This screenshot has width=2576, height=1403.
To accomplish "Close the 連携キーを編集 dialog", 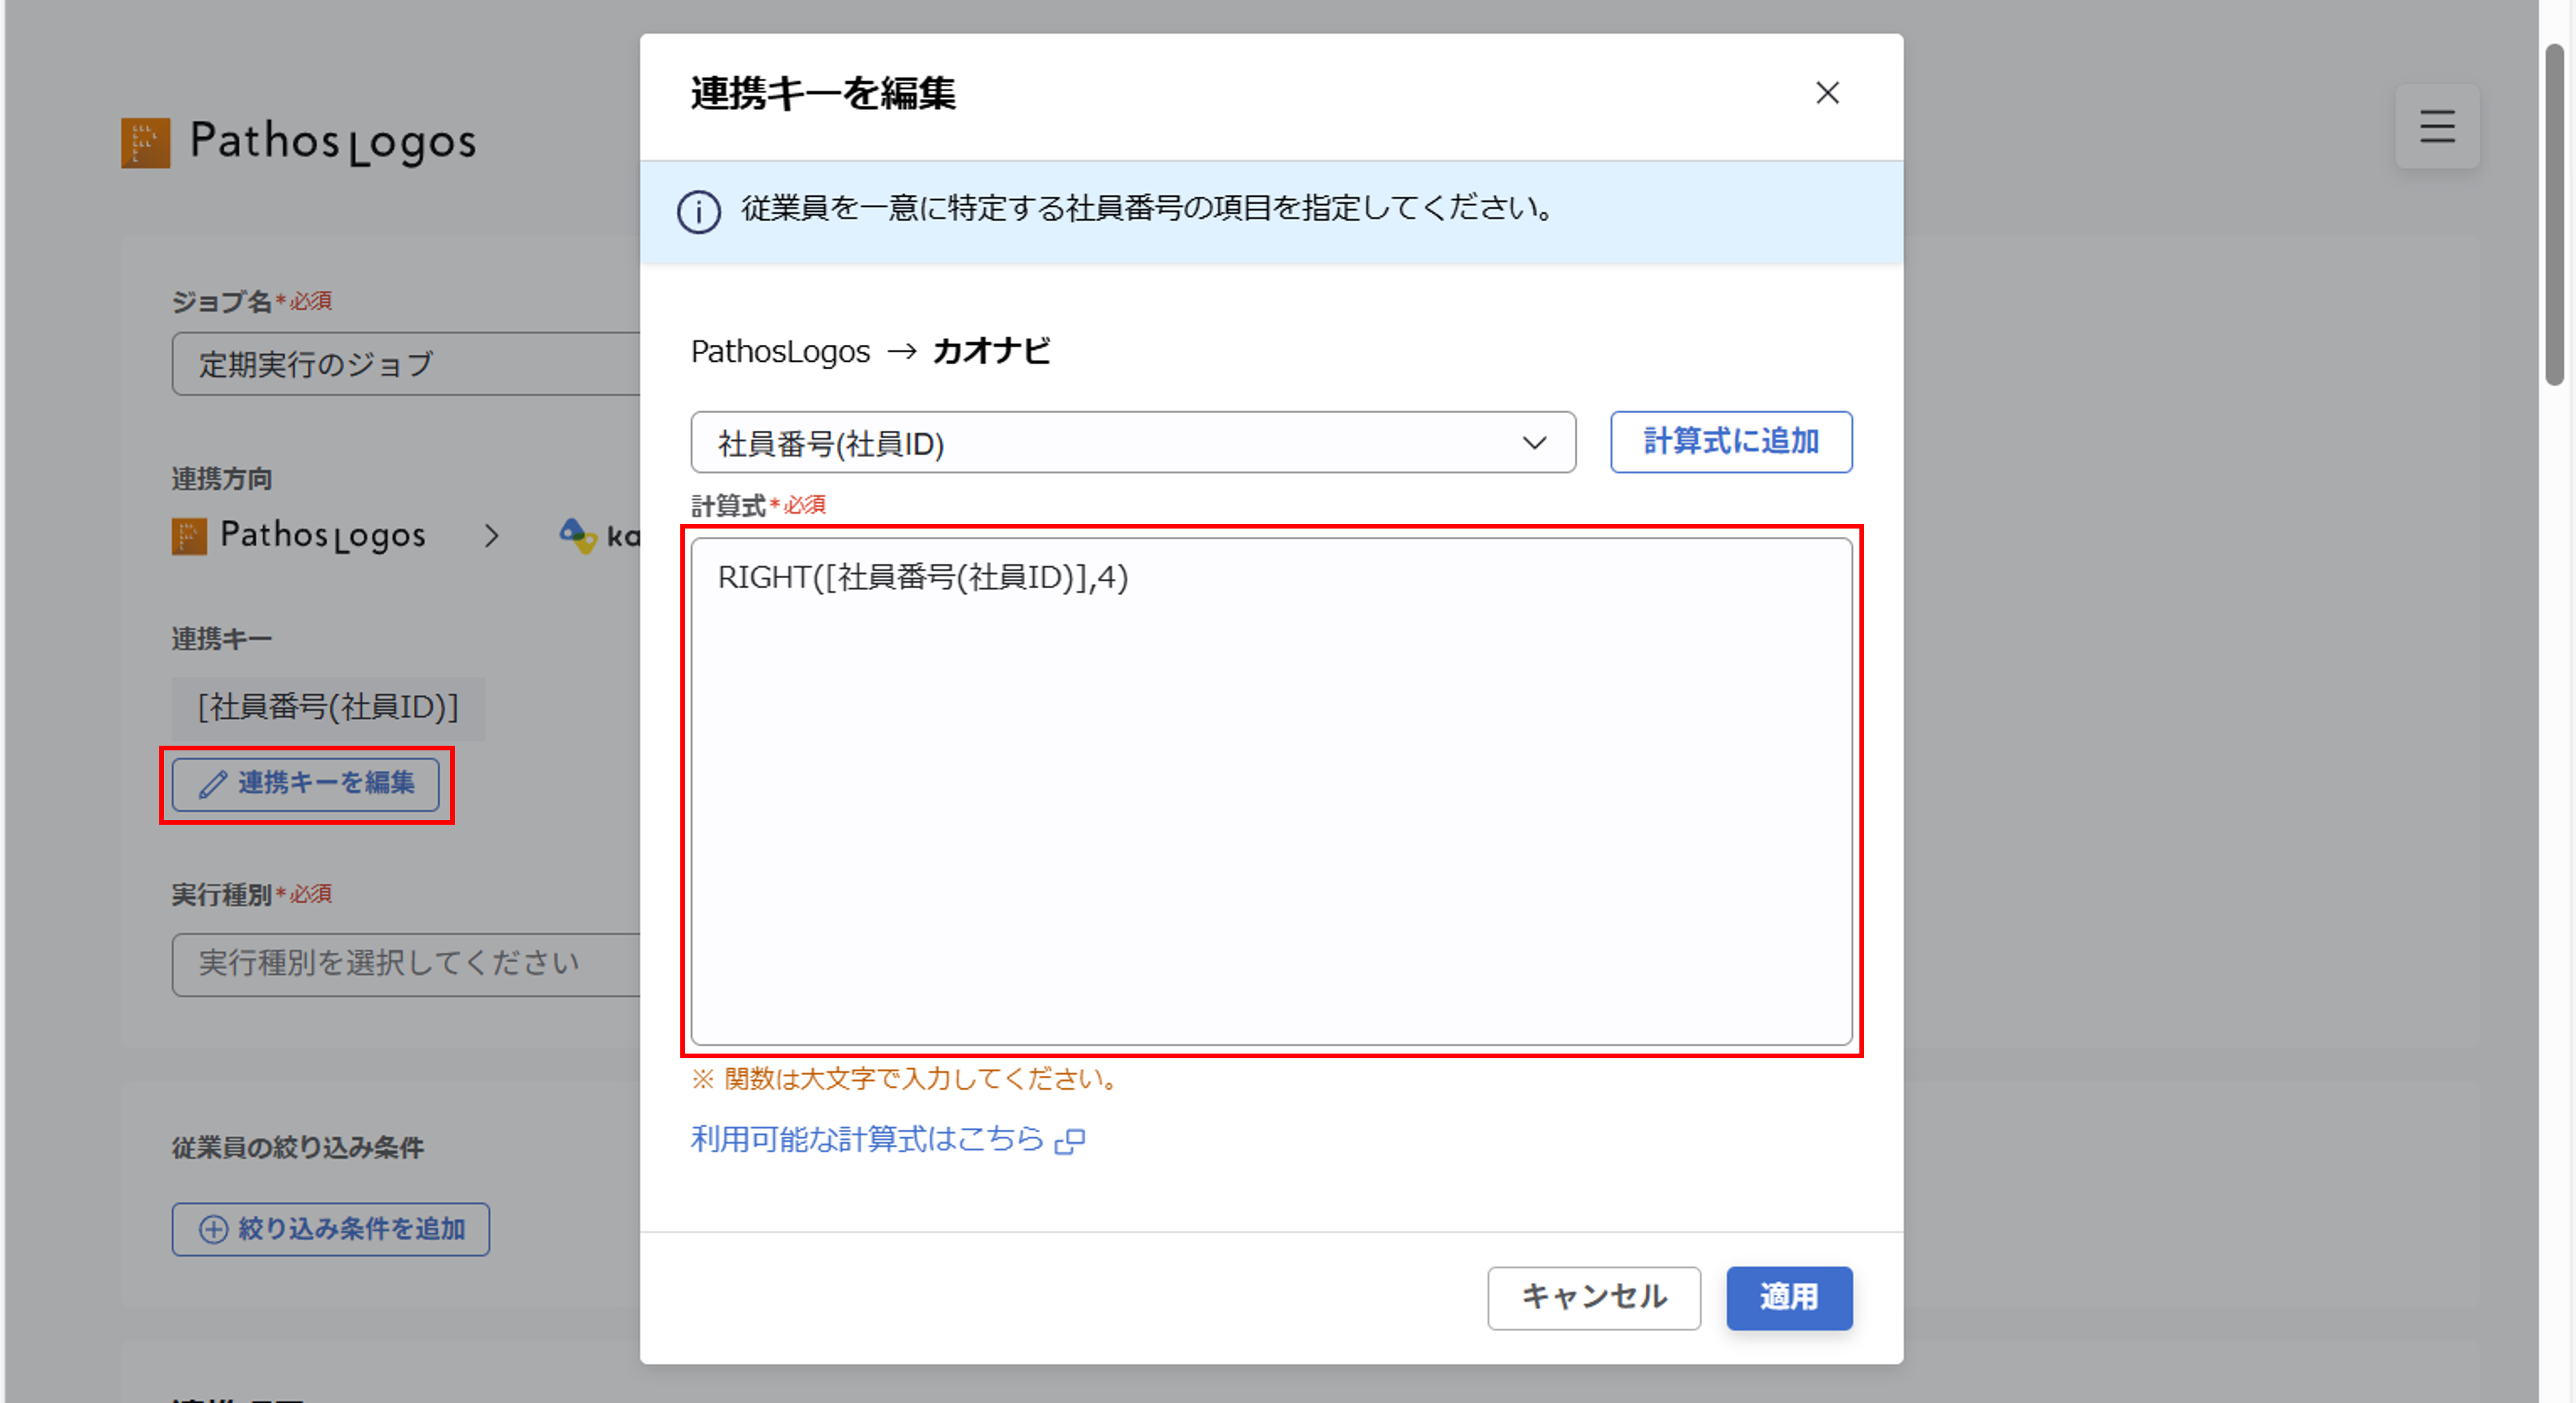I will click(1827, 93).
